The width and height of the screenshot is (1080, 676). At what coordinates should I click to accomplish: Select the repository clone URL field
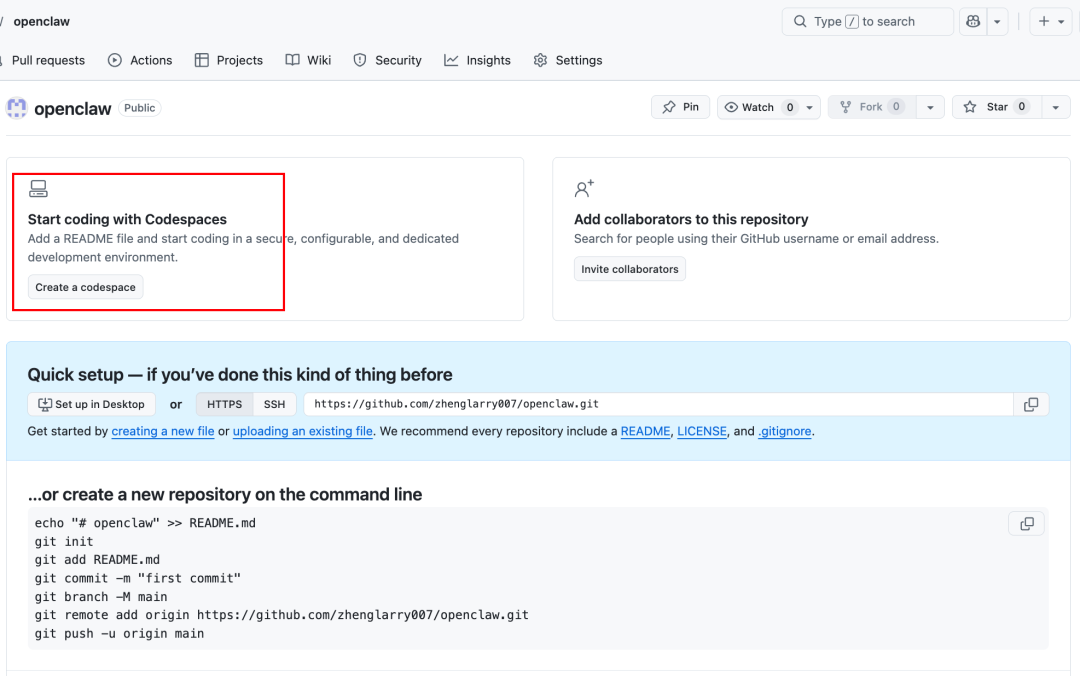tap(658, 404)
